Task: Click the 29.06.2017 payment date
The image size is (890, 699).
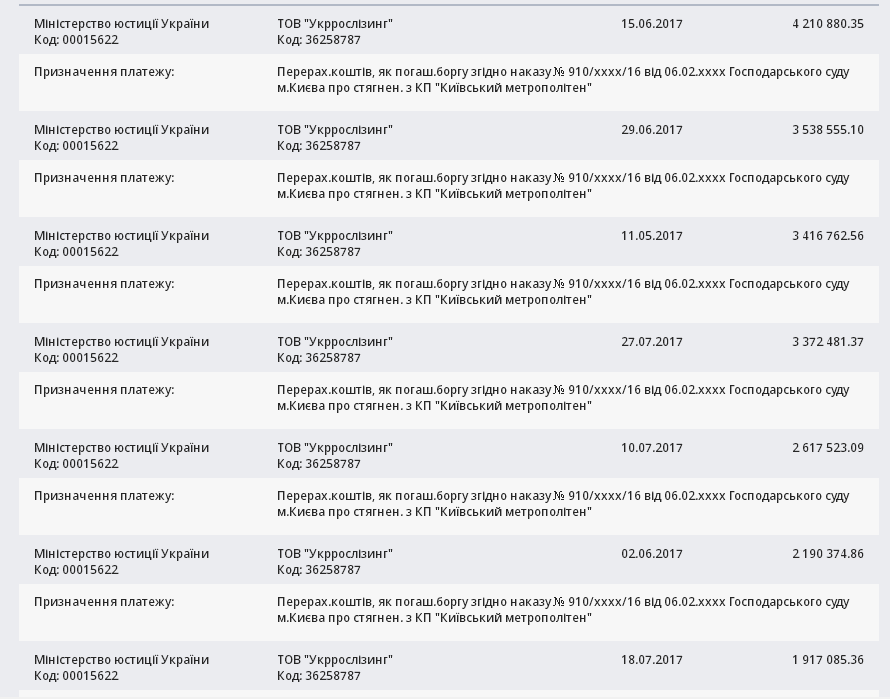Action: point(651,130)
